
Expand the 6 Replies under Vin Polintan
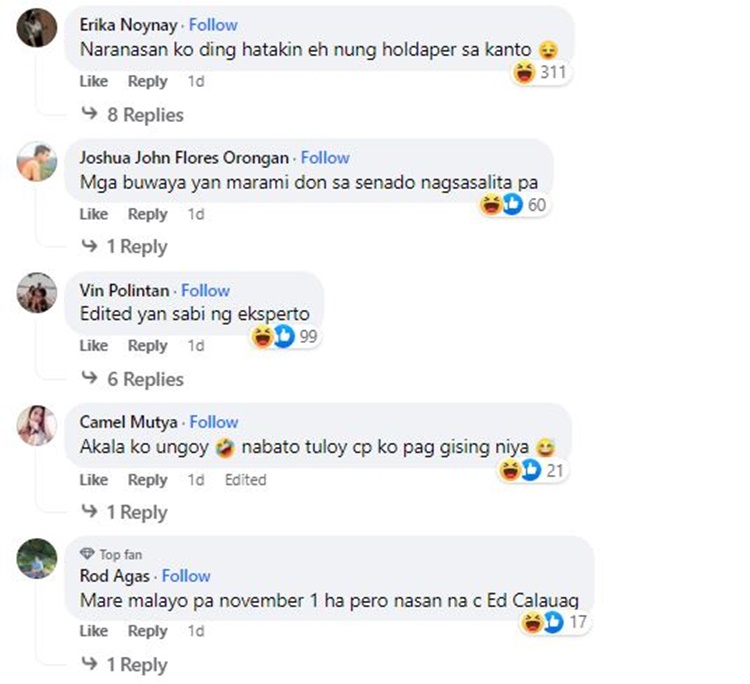tap(132, 379)
